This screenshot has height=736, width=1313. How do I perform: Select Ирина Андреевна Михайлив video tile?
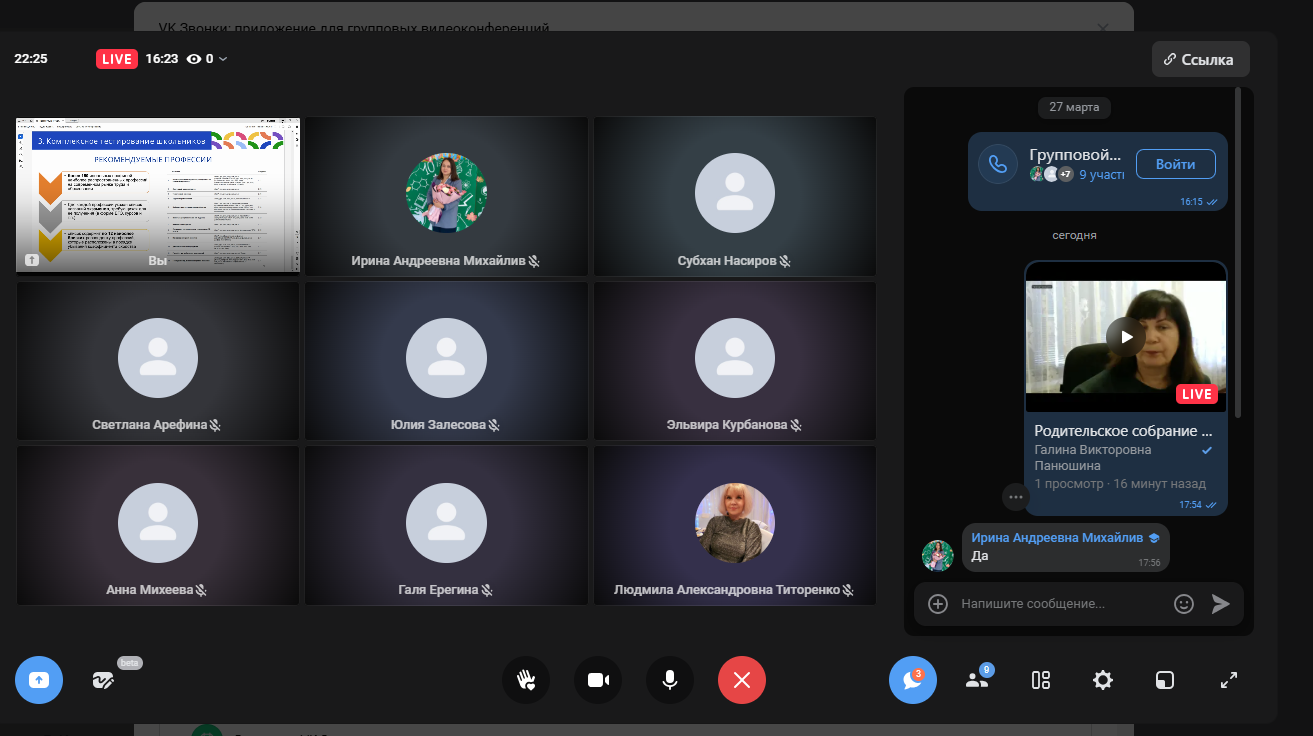click(446, 196)
